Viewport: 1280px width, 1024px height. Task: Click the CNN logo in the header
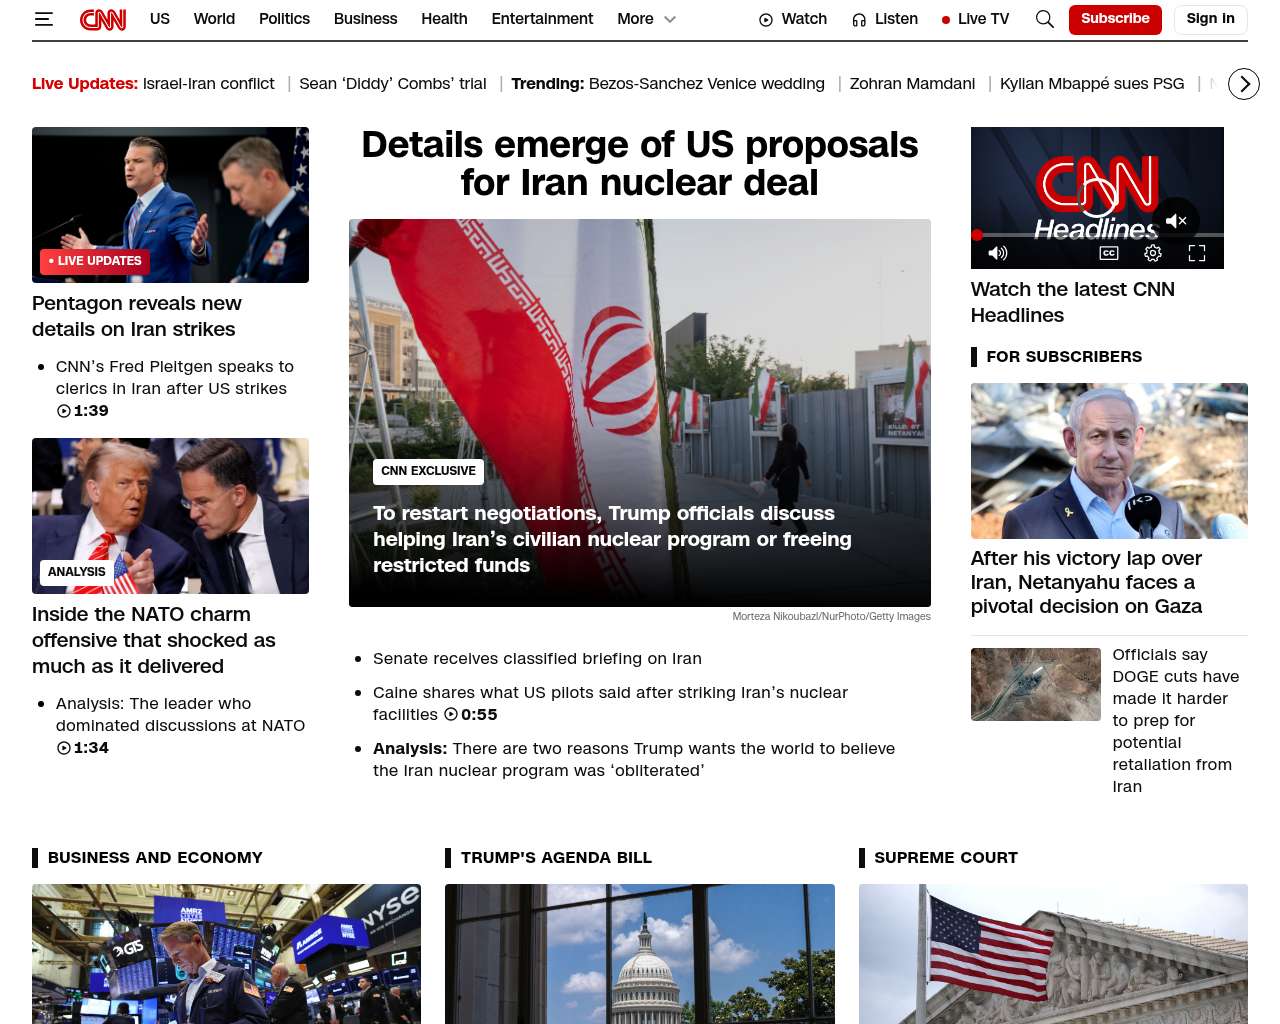[103, 19]
